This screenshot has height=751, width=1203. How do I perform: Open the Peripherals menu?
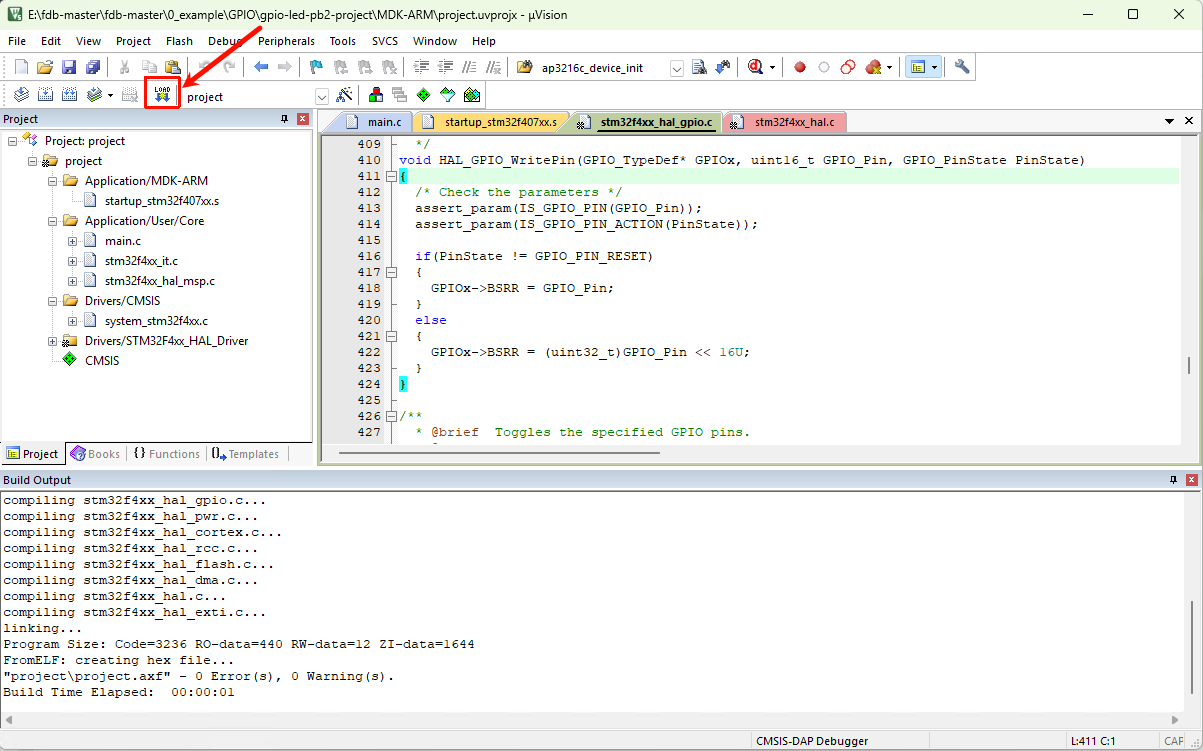(286, 41)
